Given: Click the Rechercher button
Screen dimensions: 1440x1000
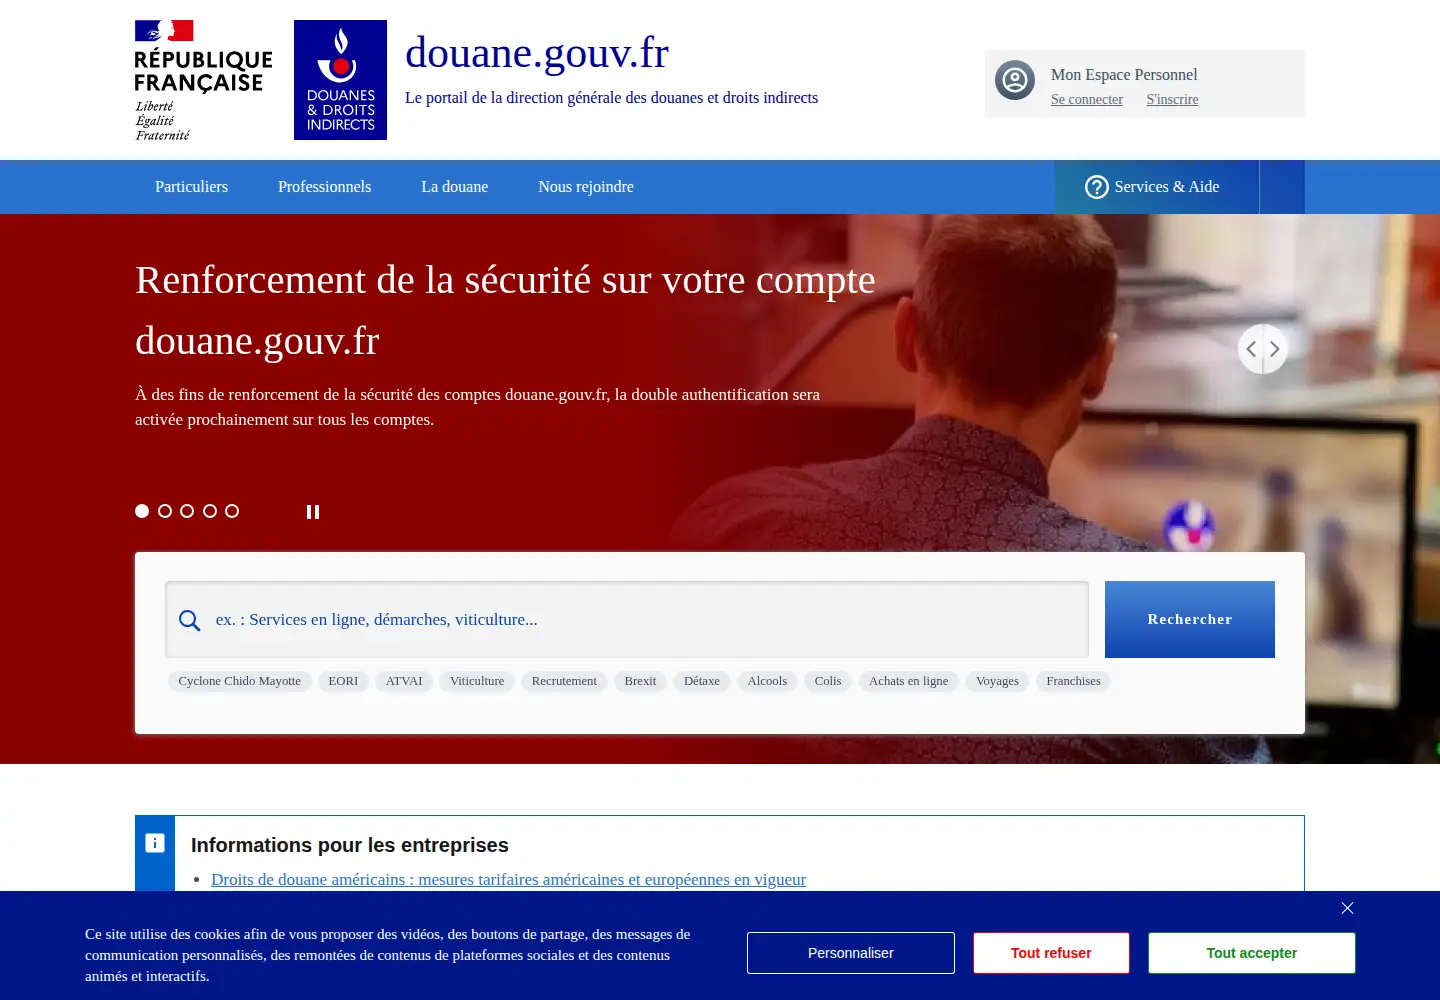Looking at the screenshot, I should coord(1190,619).
